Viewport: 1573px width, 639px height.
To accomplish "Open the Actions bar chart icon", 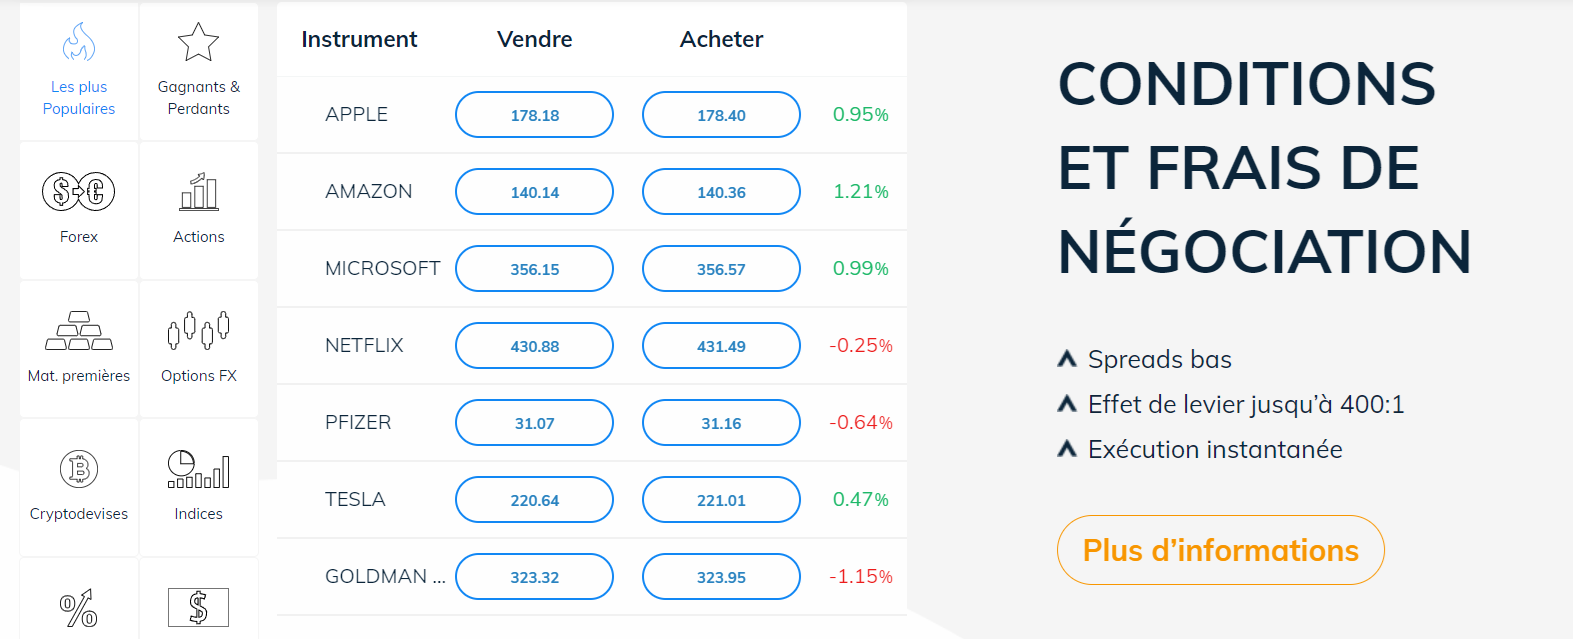I will click(198, 191).
